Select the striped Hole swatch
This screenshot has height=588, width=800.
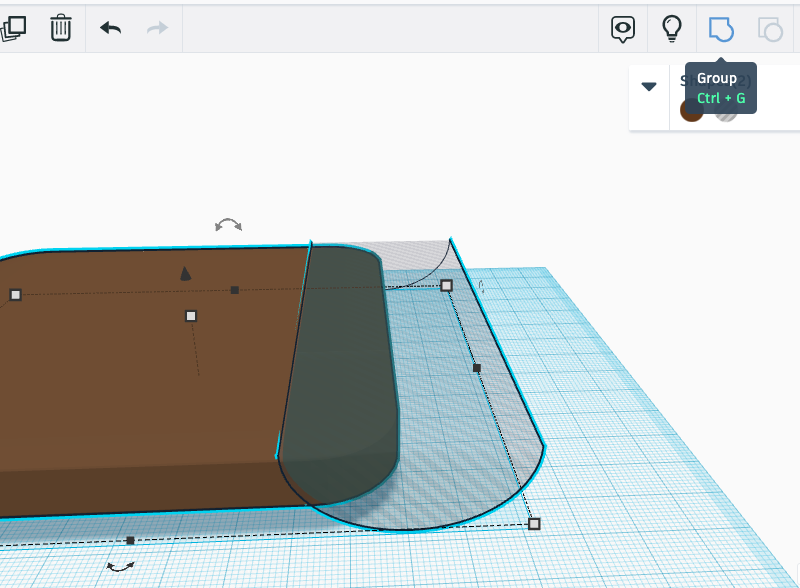(726, 112)
